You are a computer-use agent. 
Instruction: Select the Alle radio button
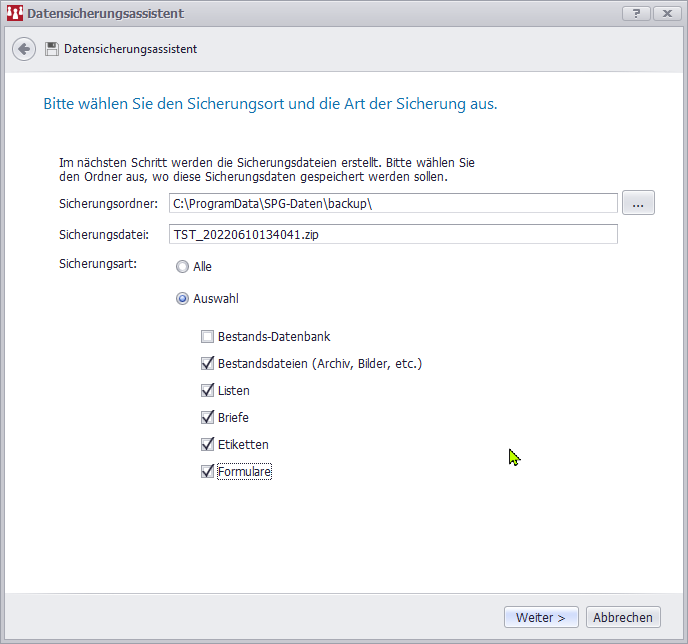coord(182,267)
